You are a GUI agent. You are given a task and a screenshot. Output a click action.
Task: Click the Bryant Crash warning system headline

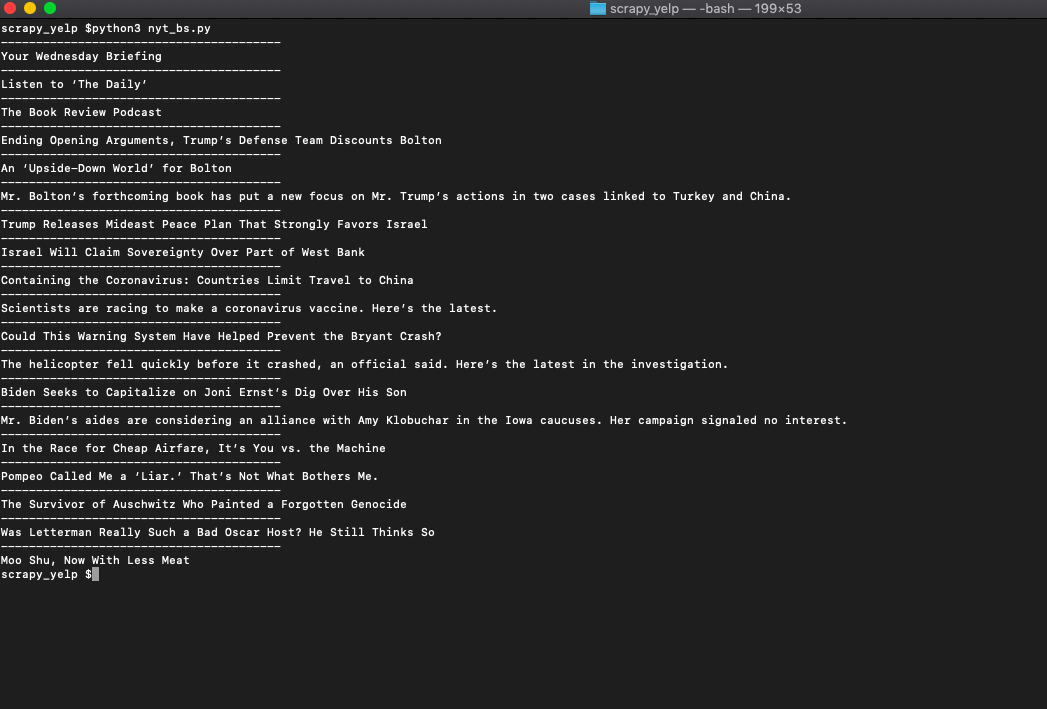click(222, 336)
